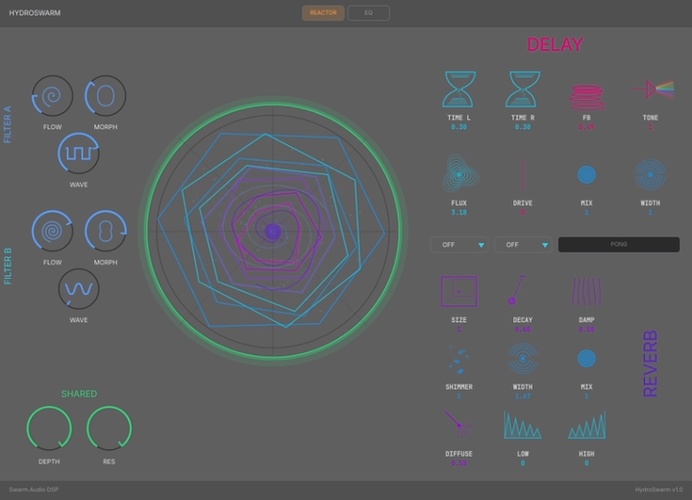Switch to the Reactor tab
The image size is (692, 500).
(x=323, y=13)
